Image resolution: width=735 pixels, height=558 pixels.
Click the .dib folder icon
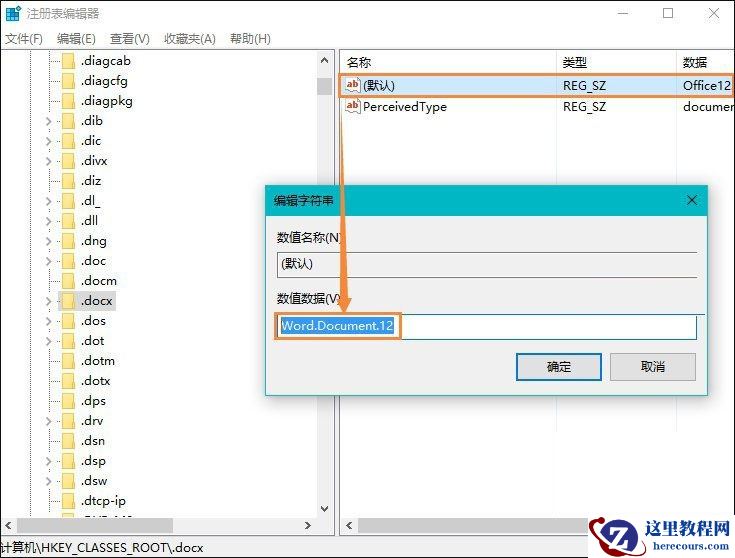(x=68, y=121)
